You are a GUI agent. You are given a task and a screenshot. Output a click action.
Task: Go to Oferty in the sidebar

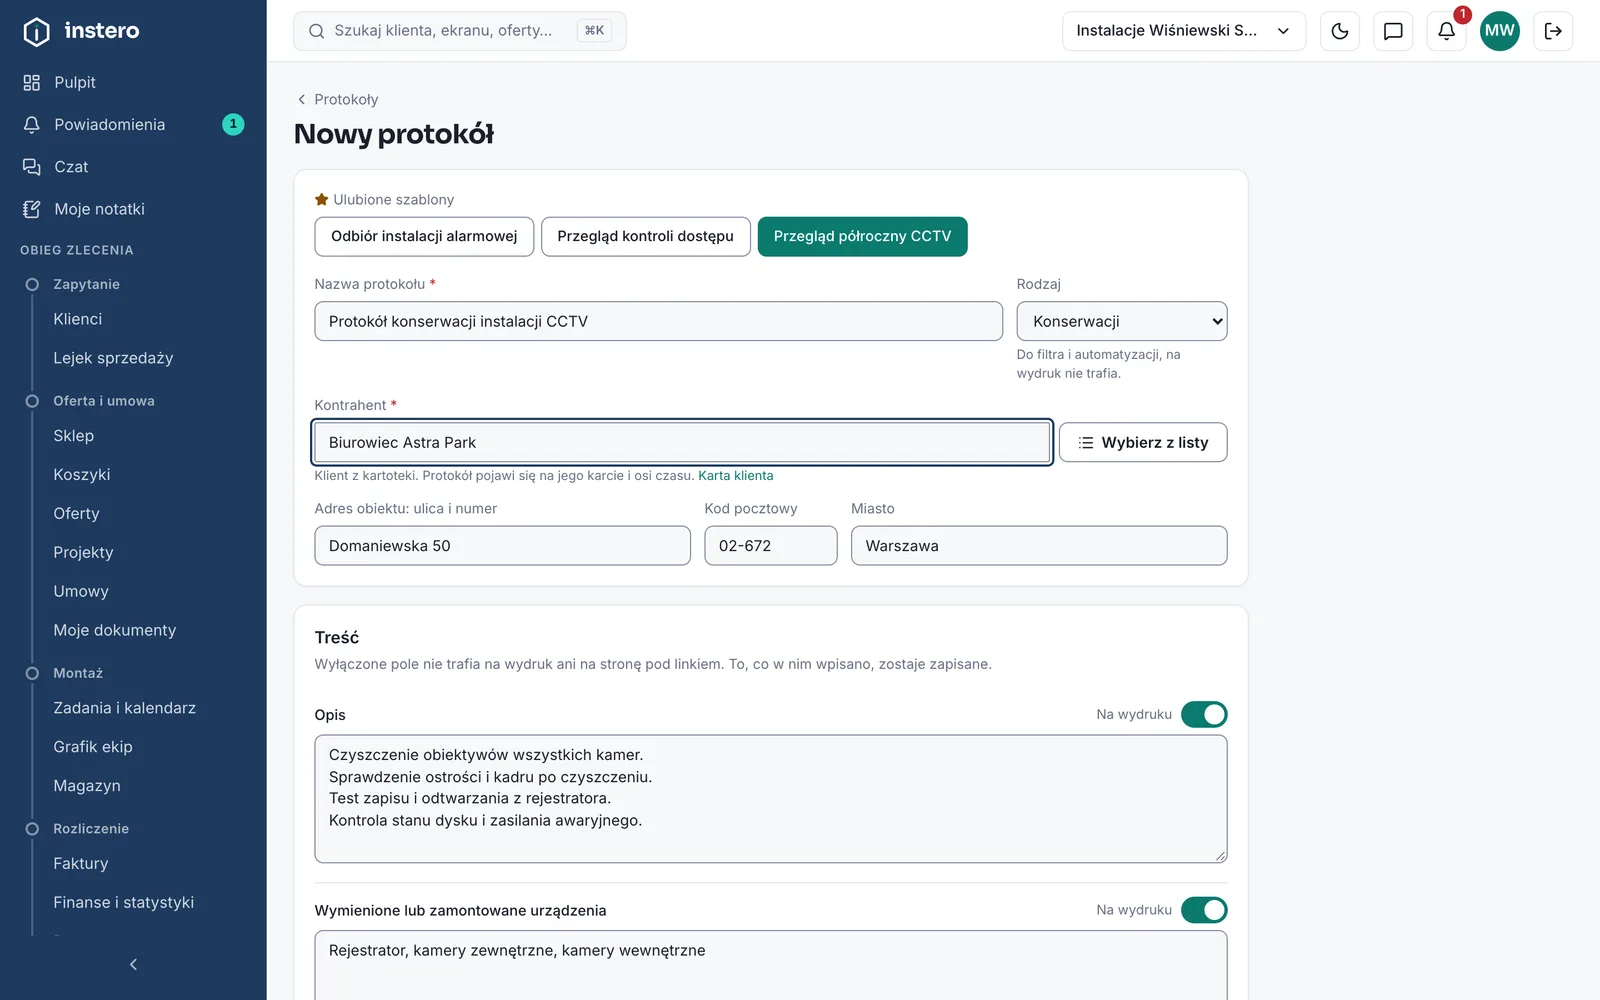(x=76, y=513)
